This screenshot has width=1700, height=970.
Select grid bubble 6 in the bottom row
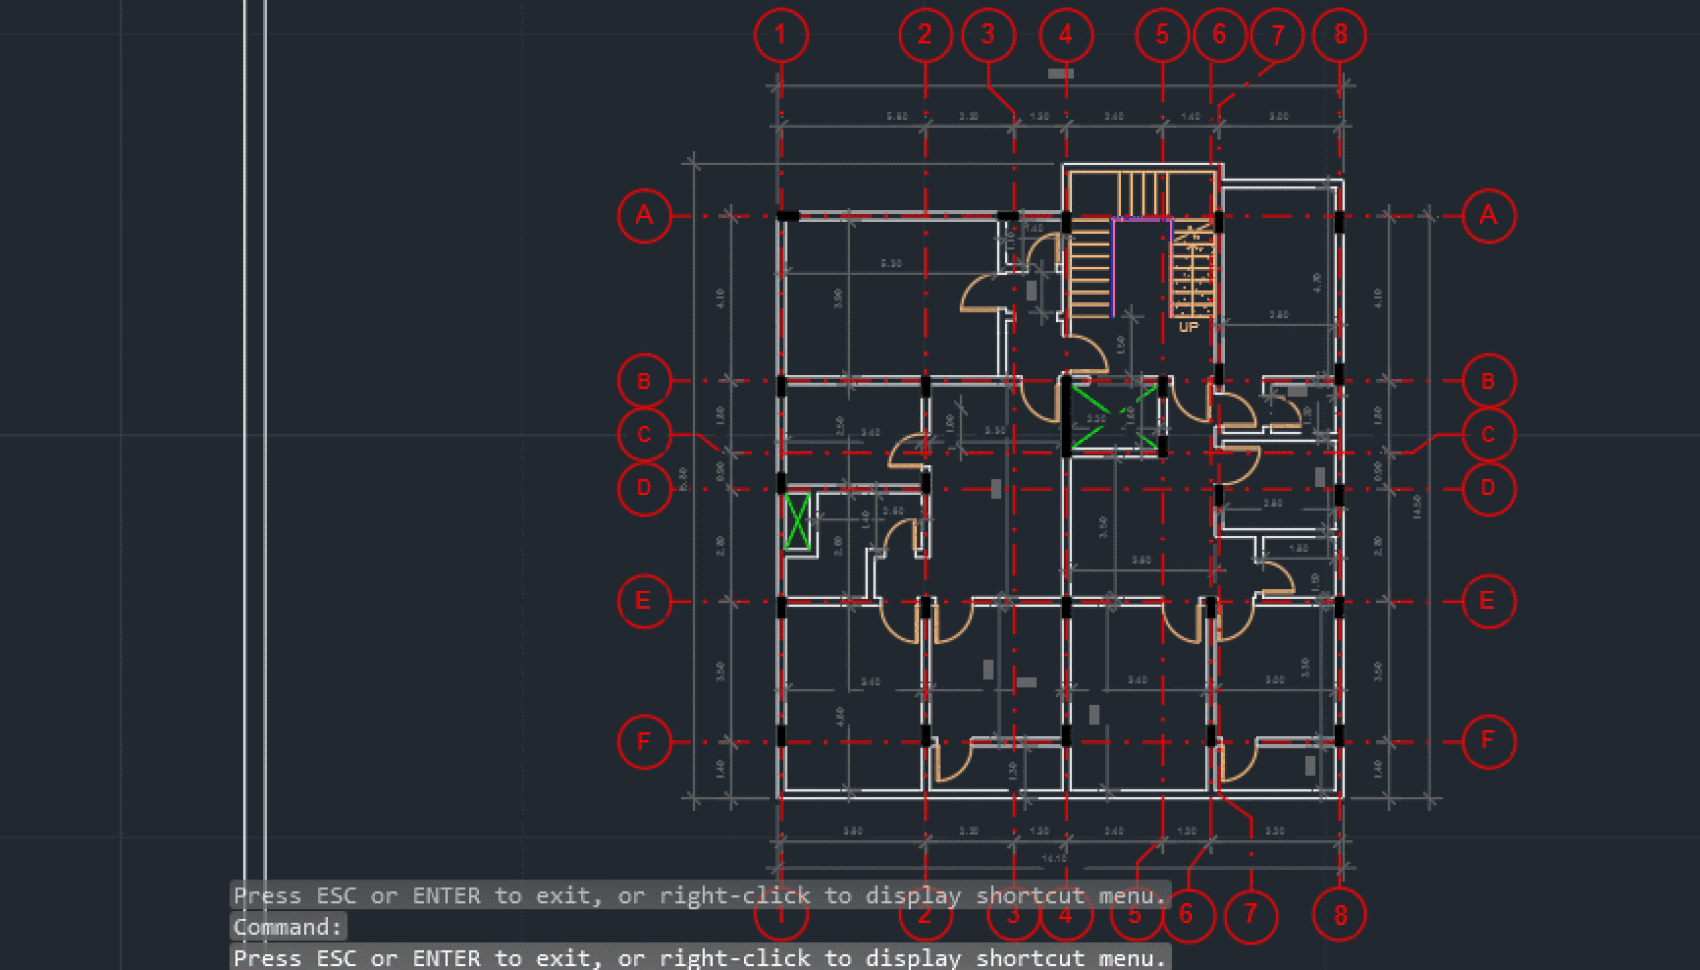1187,914
